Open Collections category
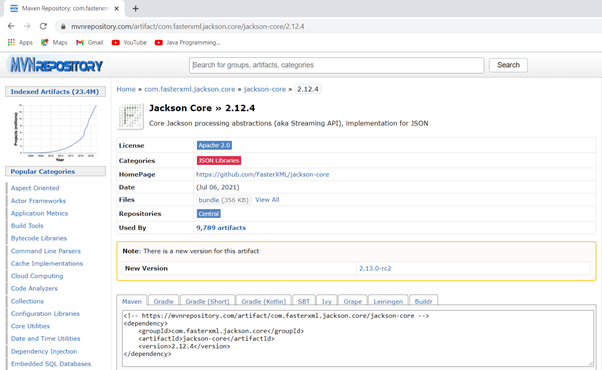 pyautogui.click(x=27, y=301)
